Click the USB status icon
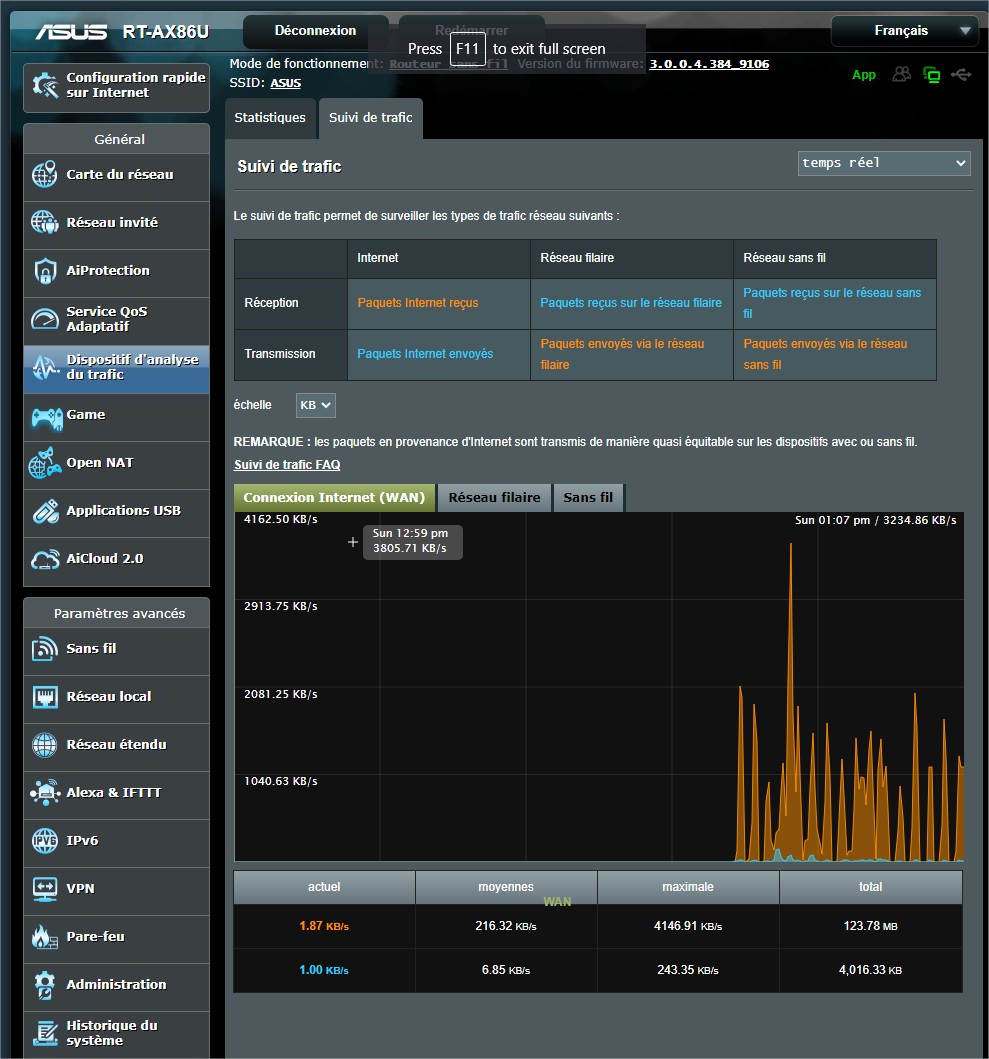The image size is (989, 1059). [961, 74]
